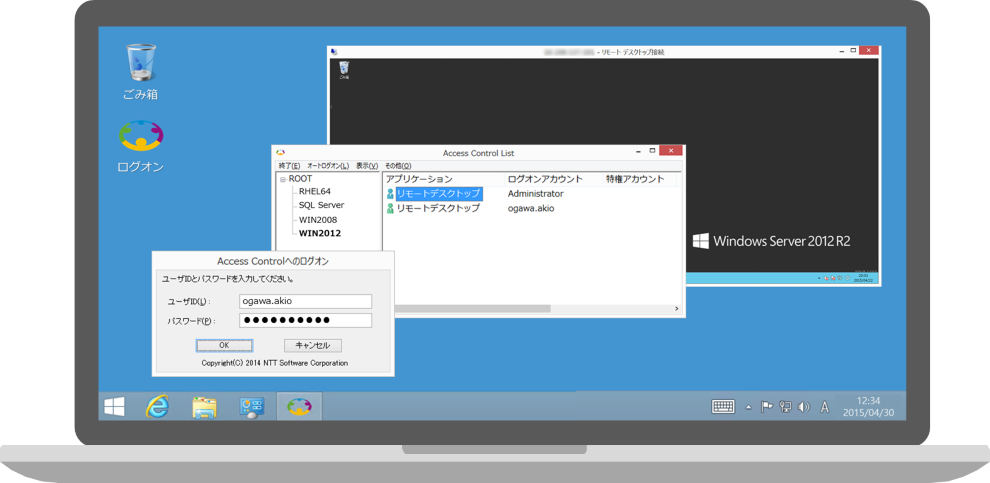Click Recycle Bin inside remote desktop window
Image resolution: width=990 pixels, height=483 pixels.
click(x=344, y=69)
